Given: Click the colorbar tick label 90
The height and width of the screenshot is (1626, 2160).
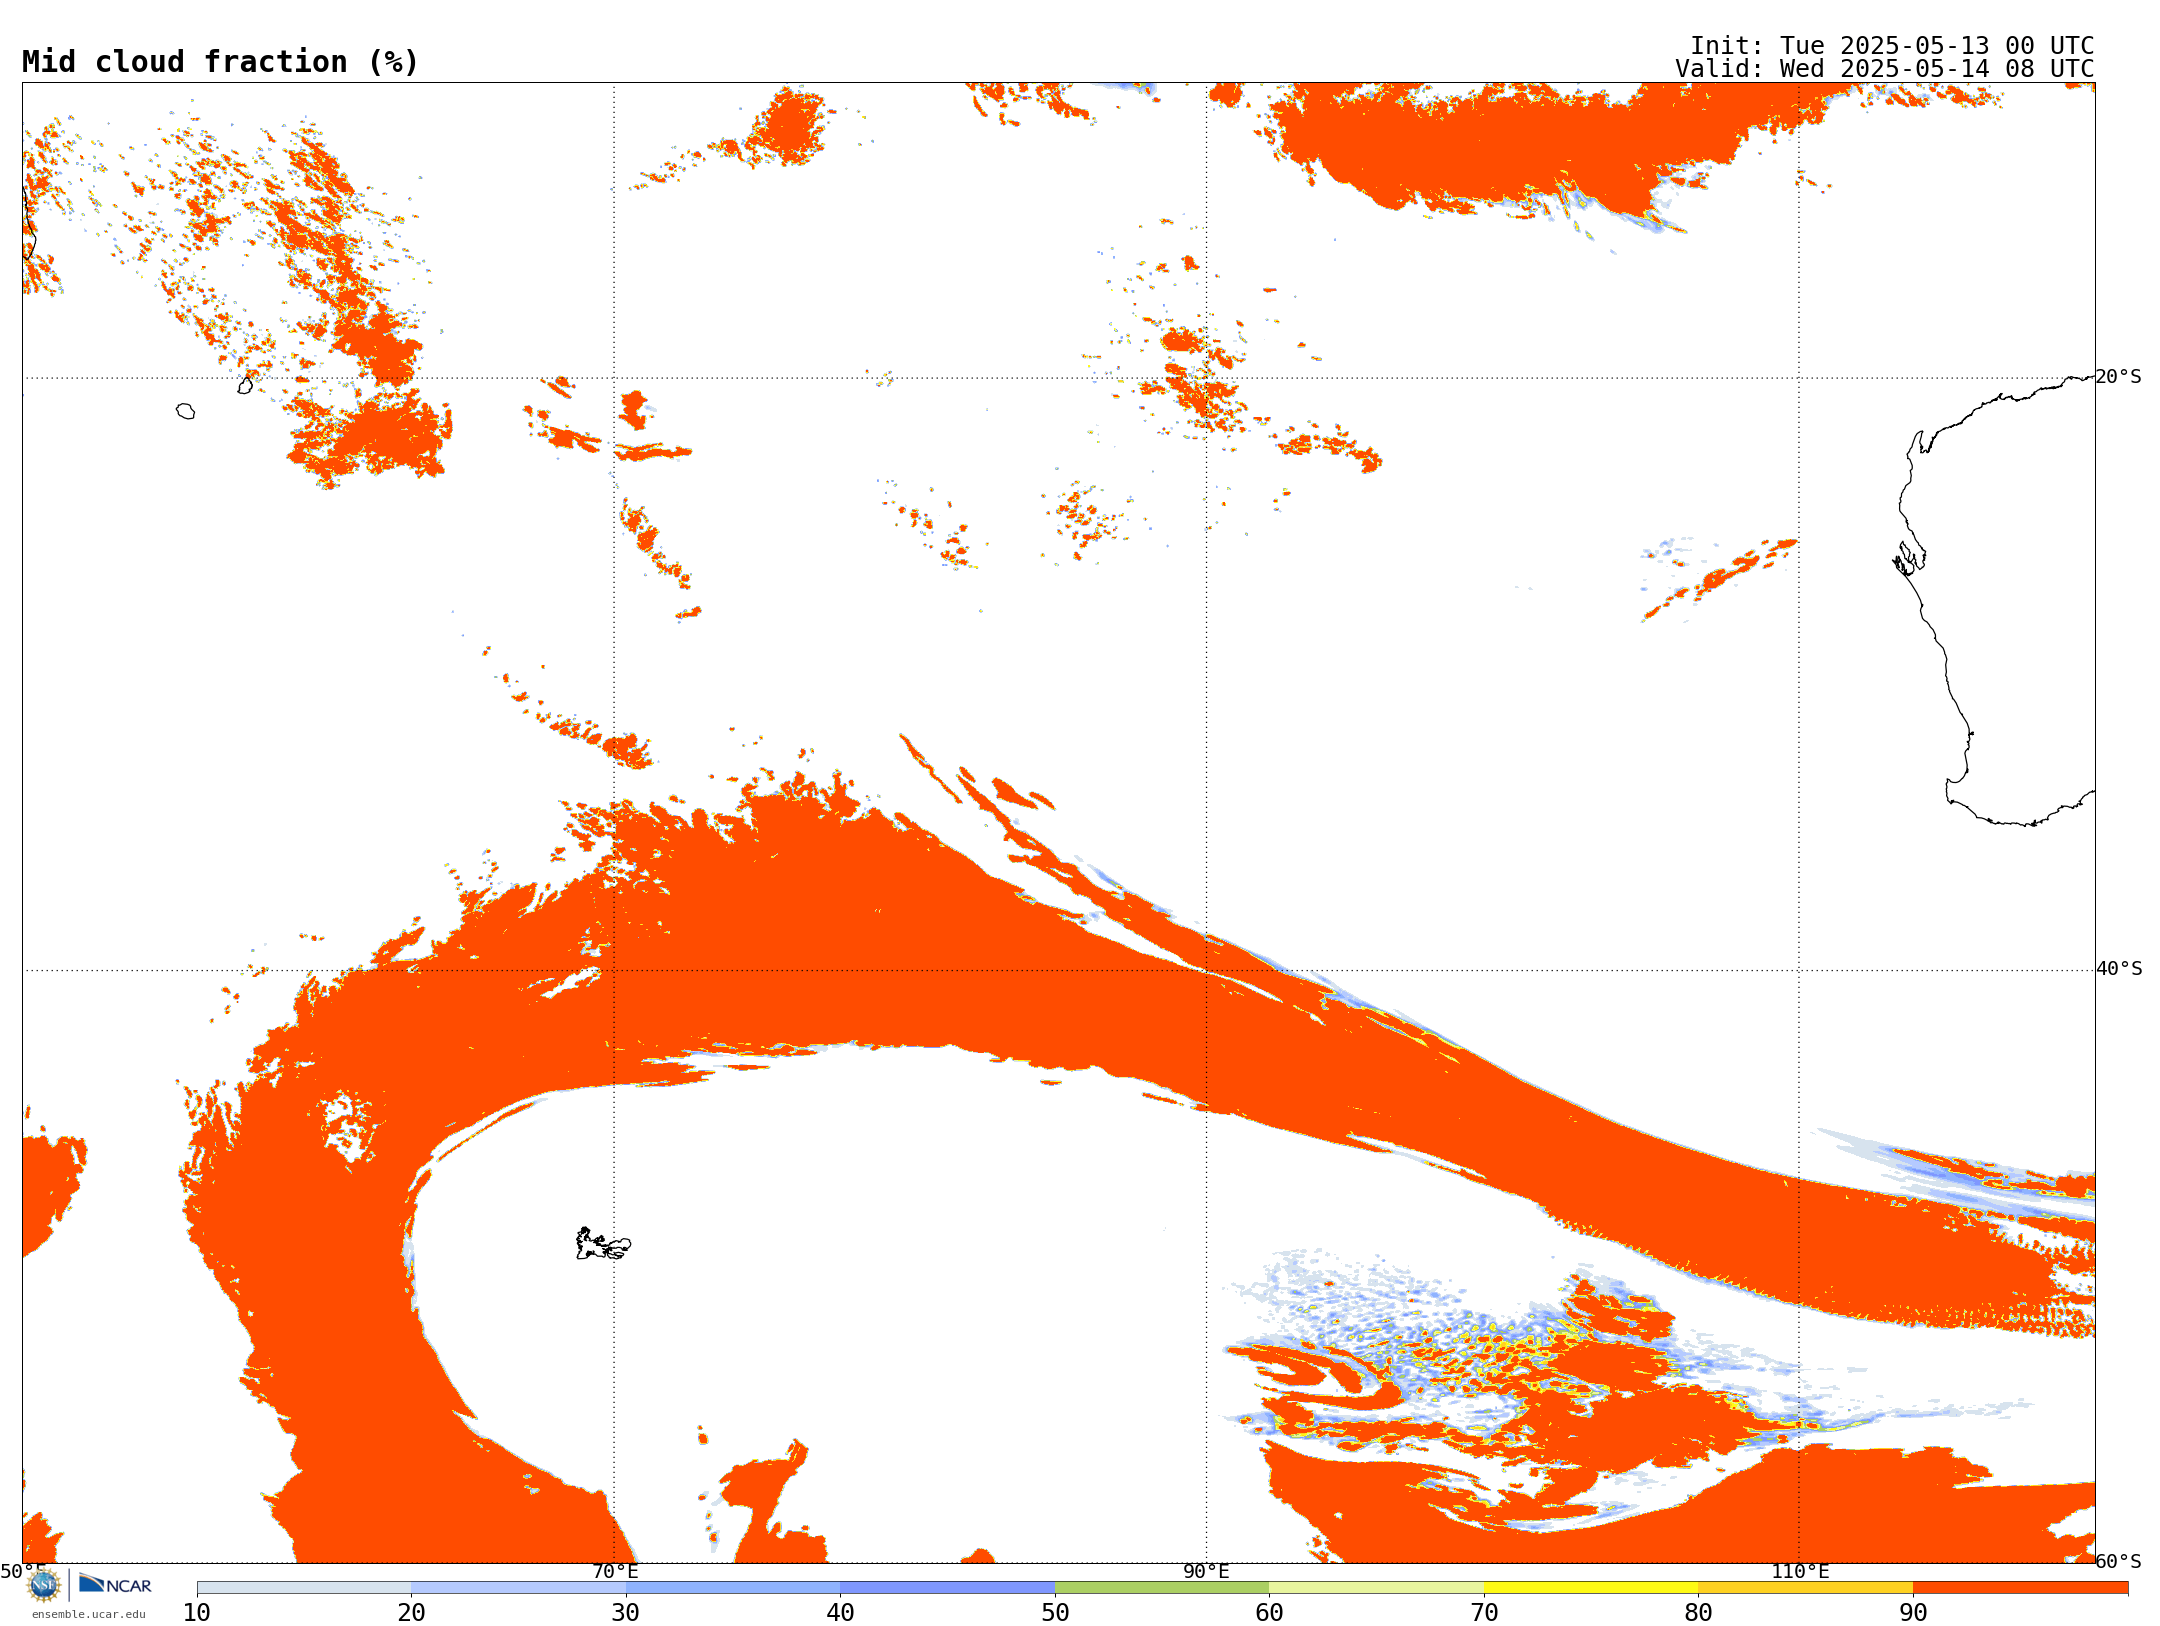Looking at the screenshot, I should click(x=1913, y=1612).
